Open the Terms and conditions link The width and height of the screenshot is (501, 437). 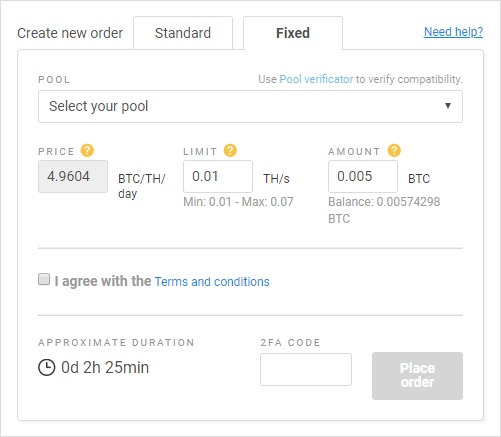[212, 282]
